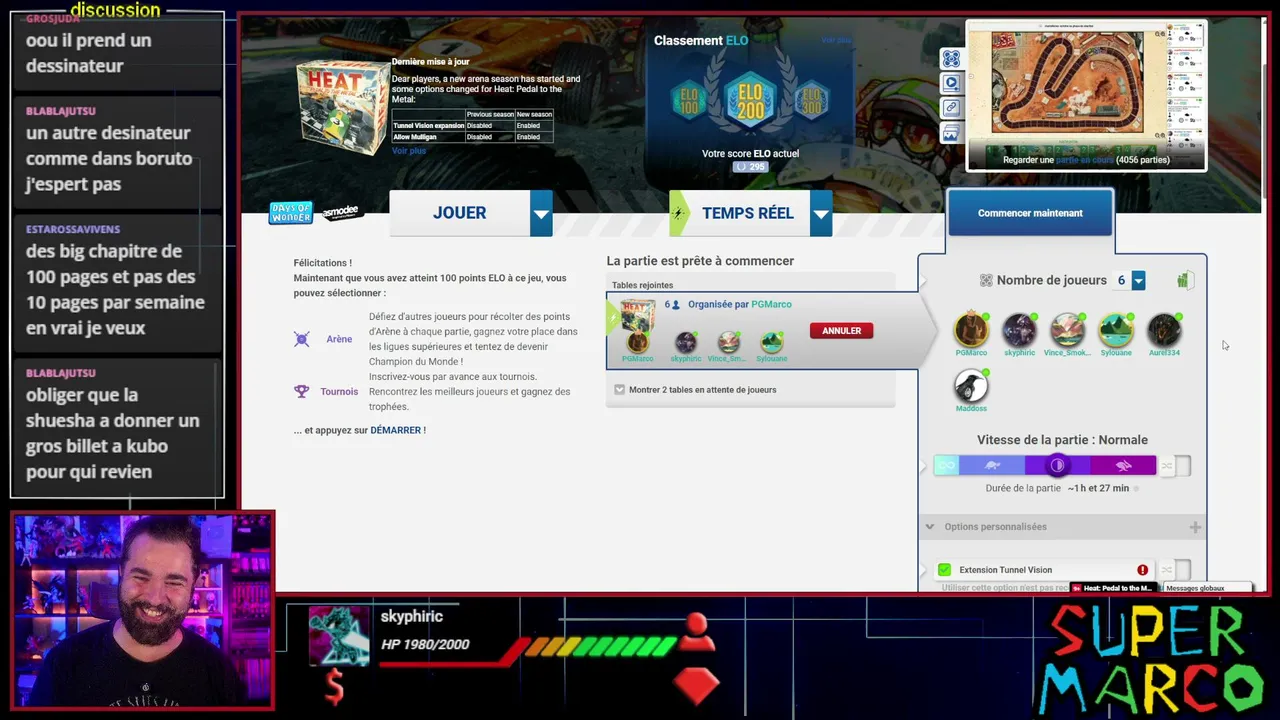Click the Tournois label
Image resolution: width=1280 pixels, height=720 pixels.
click(339, 391)
